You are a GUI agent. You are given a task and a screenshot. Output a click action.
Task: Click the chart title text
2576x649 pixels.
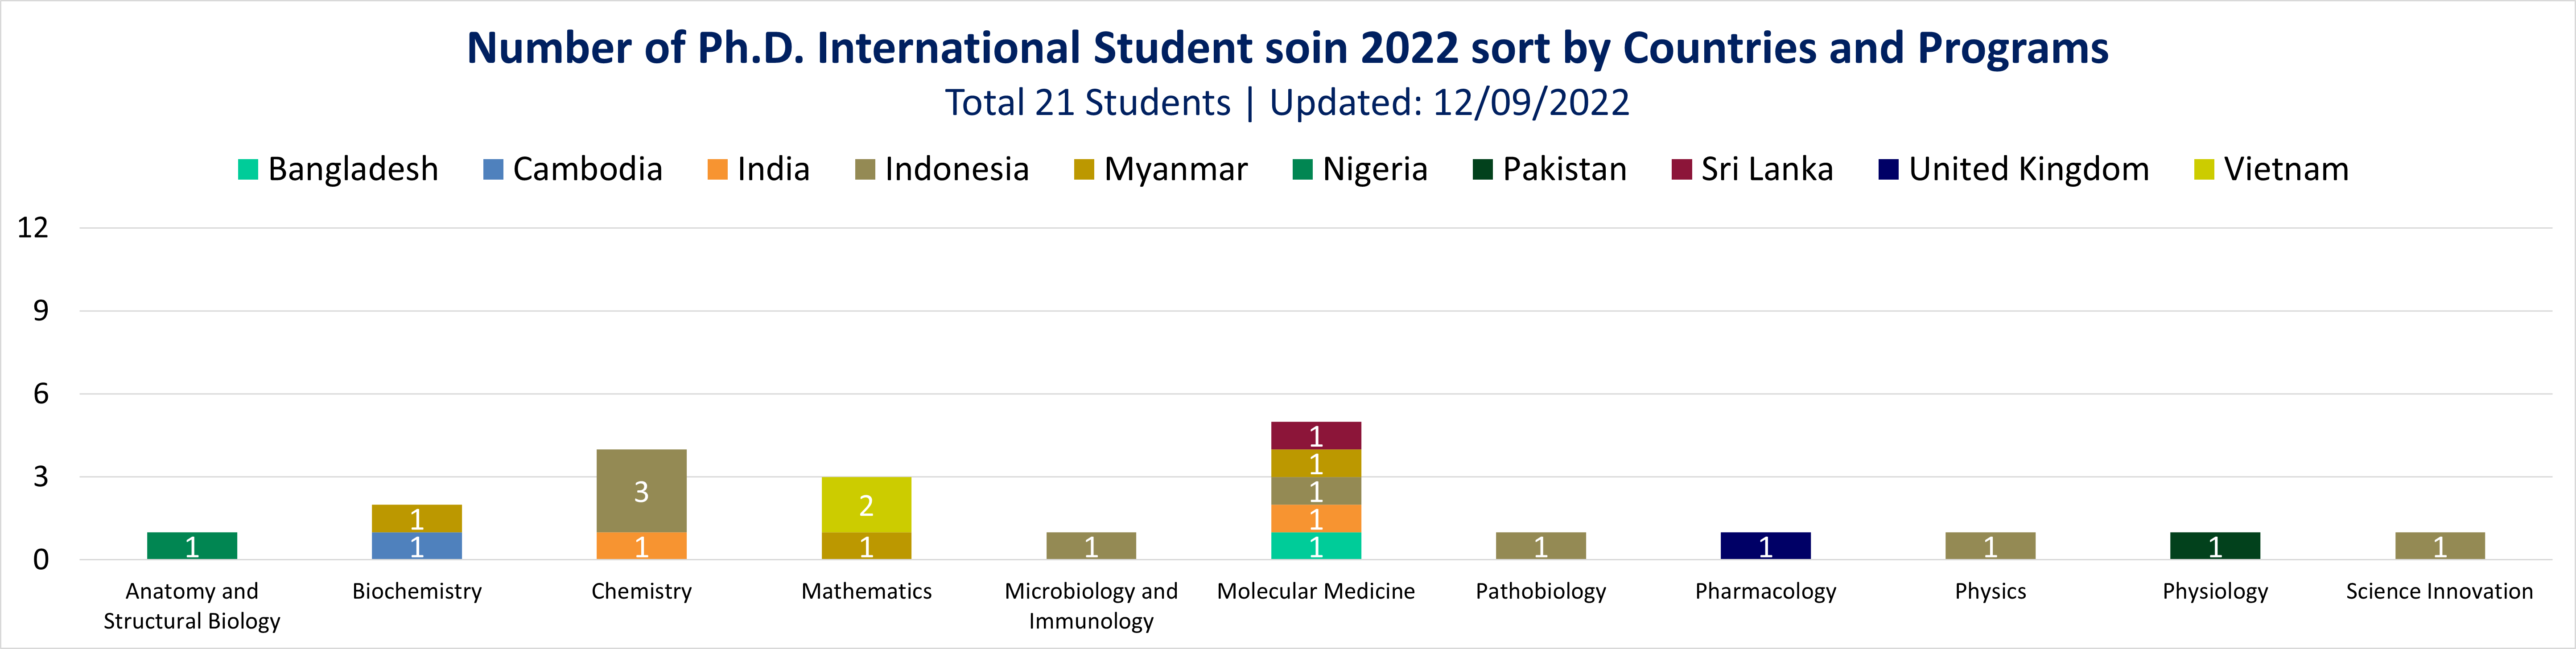[1287, 48]
